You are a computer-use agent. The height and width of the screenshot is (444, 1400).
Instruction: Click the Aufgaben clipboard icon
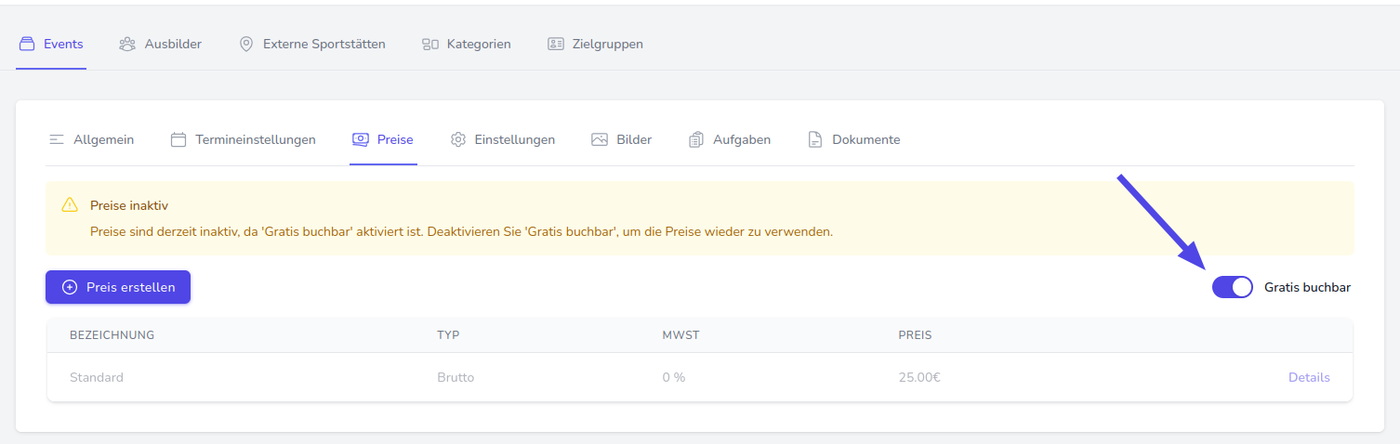tap(697, 140)
